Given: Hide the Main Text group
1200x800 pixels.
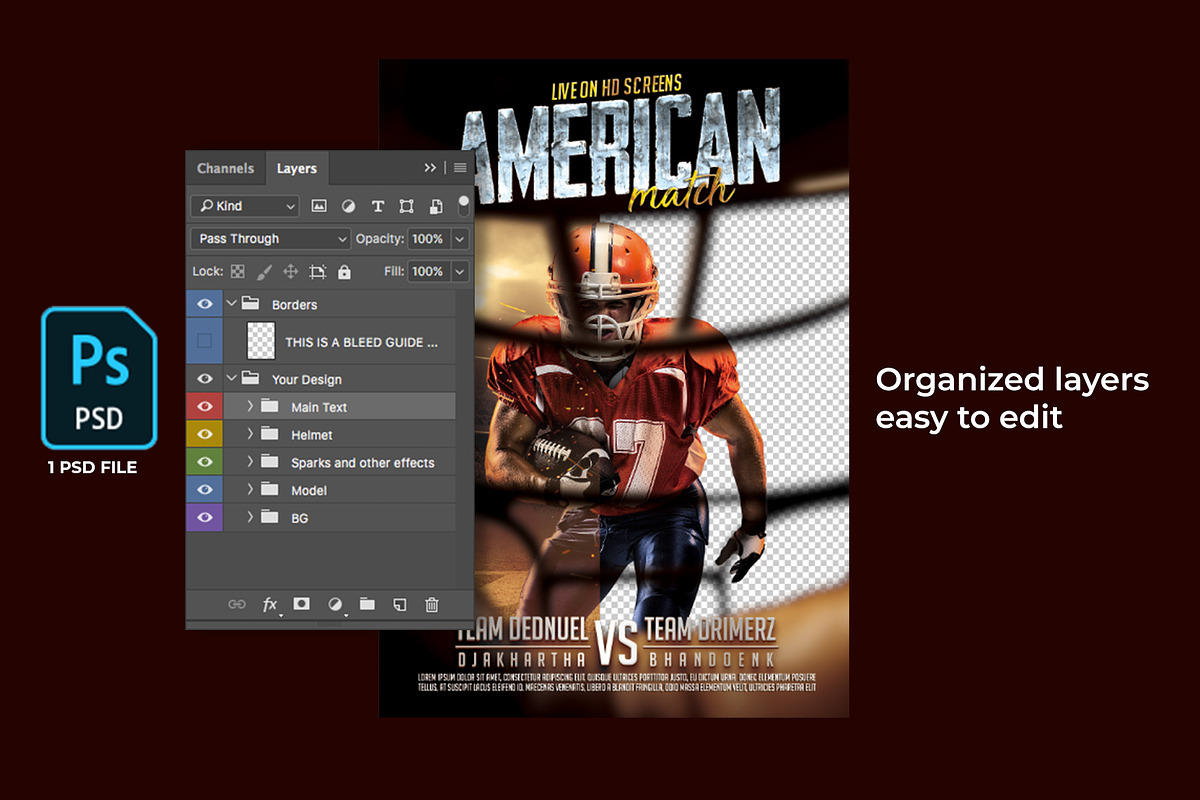Looking at the screenshot, I should click(x=205, y=407).
